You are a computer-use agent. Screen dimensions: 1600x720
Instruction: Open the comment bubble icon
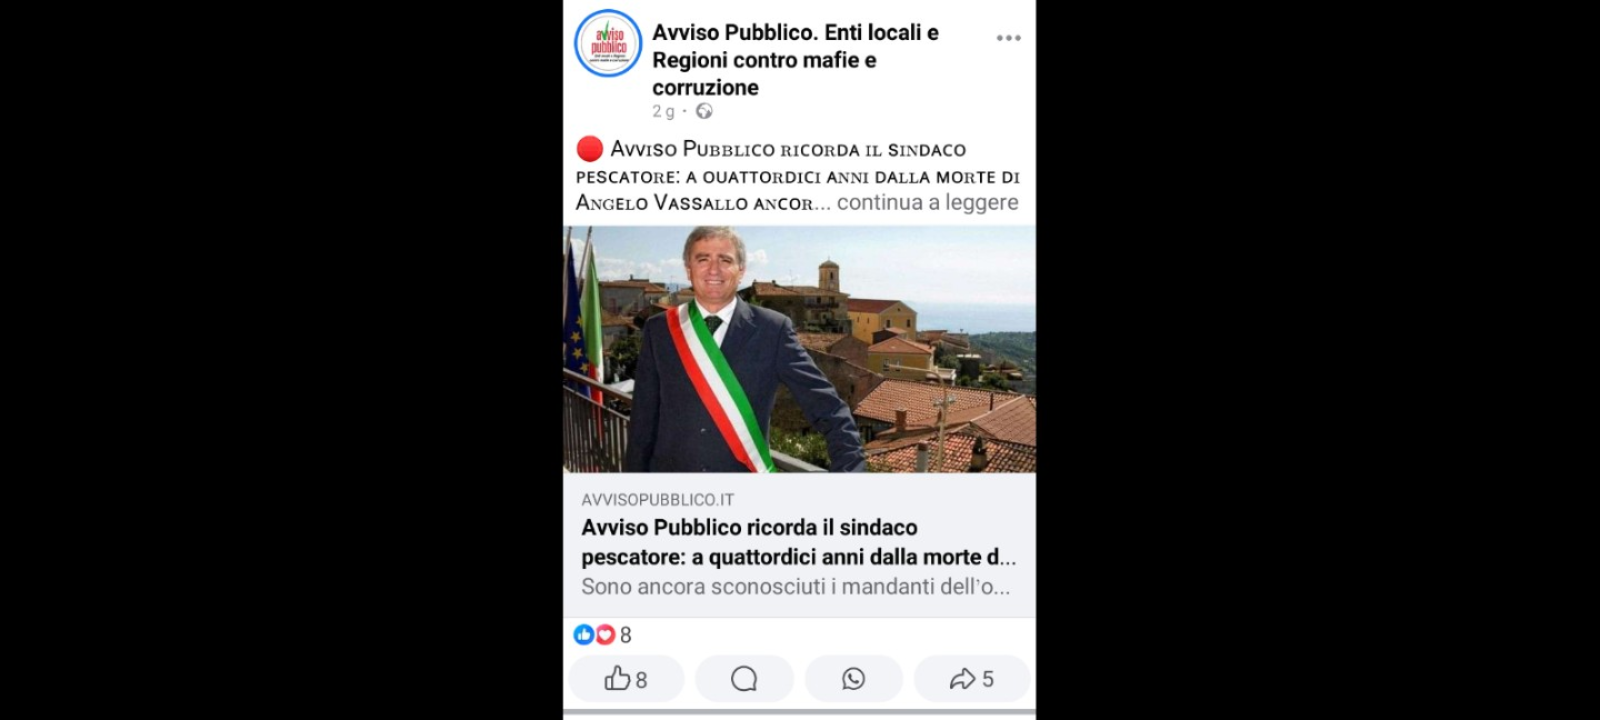[x=744, y=679]
